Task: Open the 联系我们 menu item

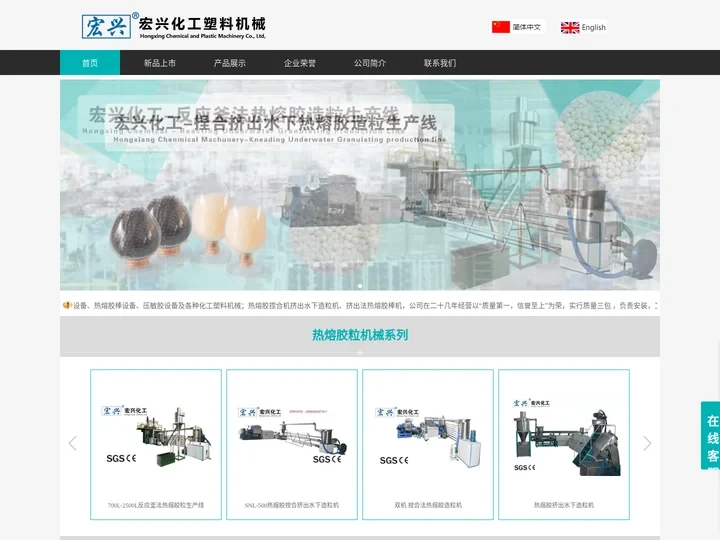Action: (440, 63)
